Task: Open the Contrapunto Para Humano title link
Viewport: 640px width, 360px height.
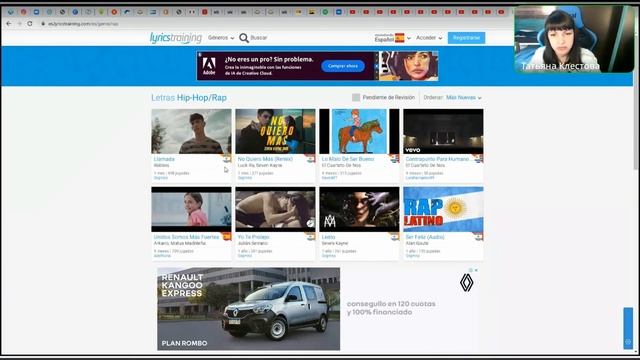Action: pos(438,159)
